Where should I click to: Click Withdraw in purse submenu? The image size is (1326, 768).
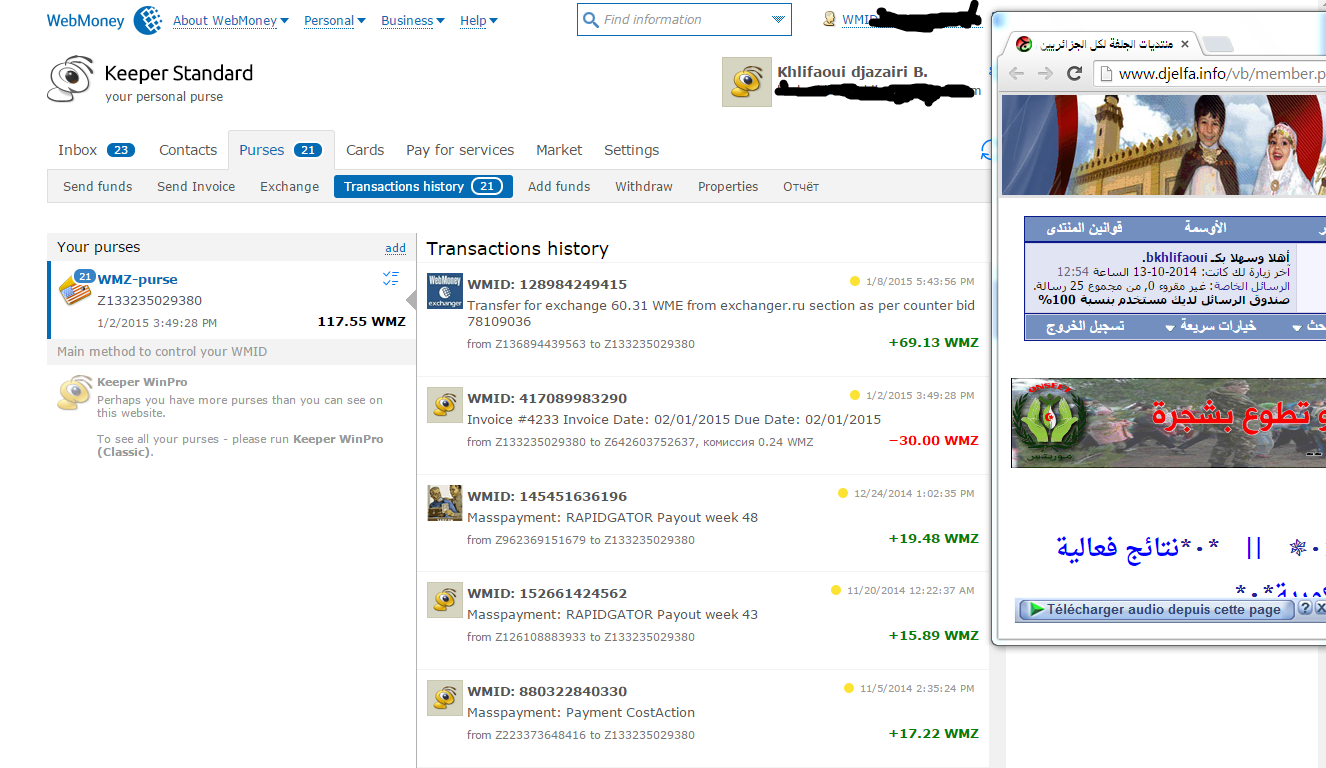pos(644,186)
